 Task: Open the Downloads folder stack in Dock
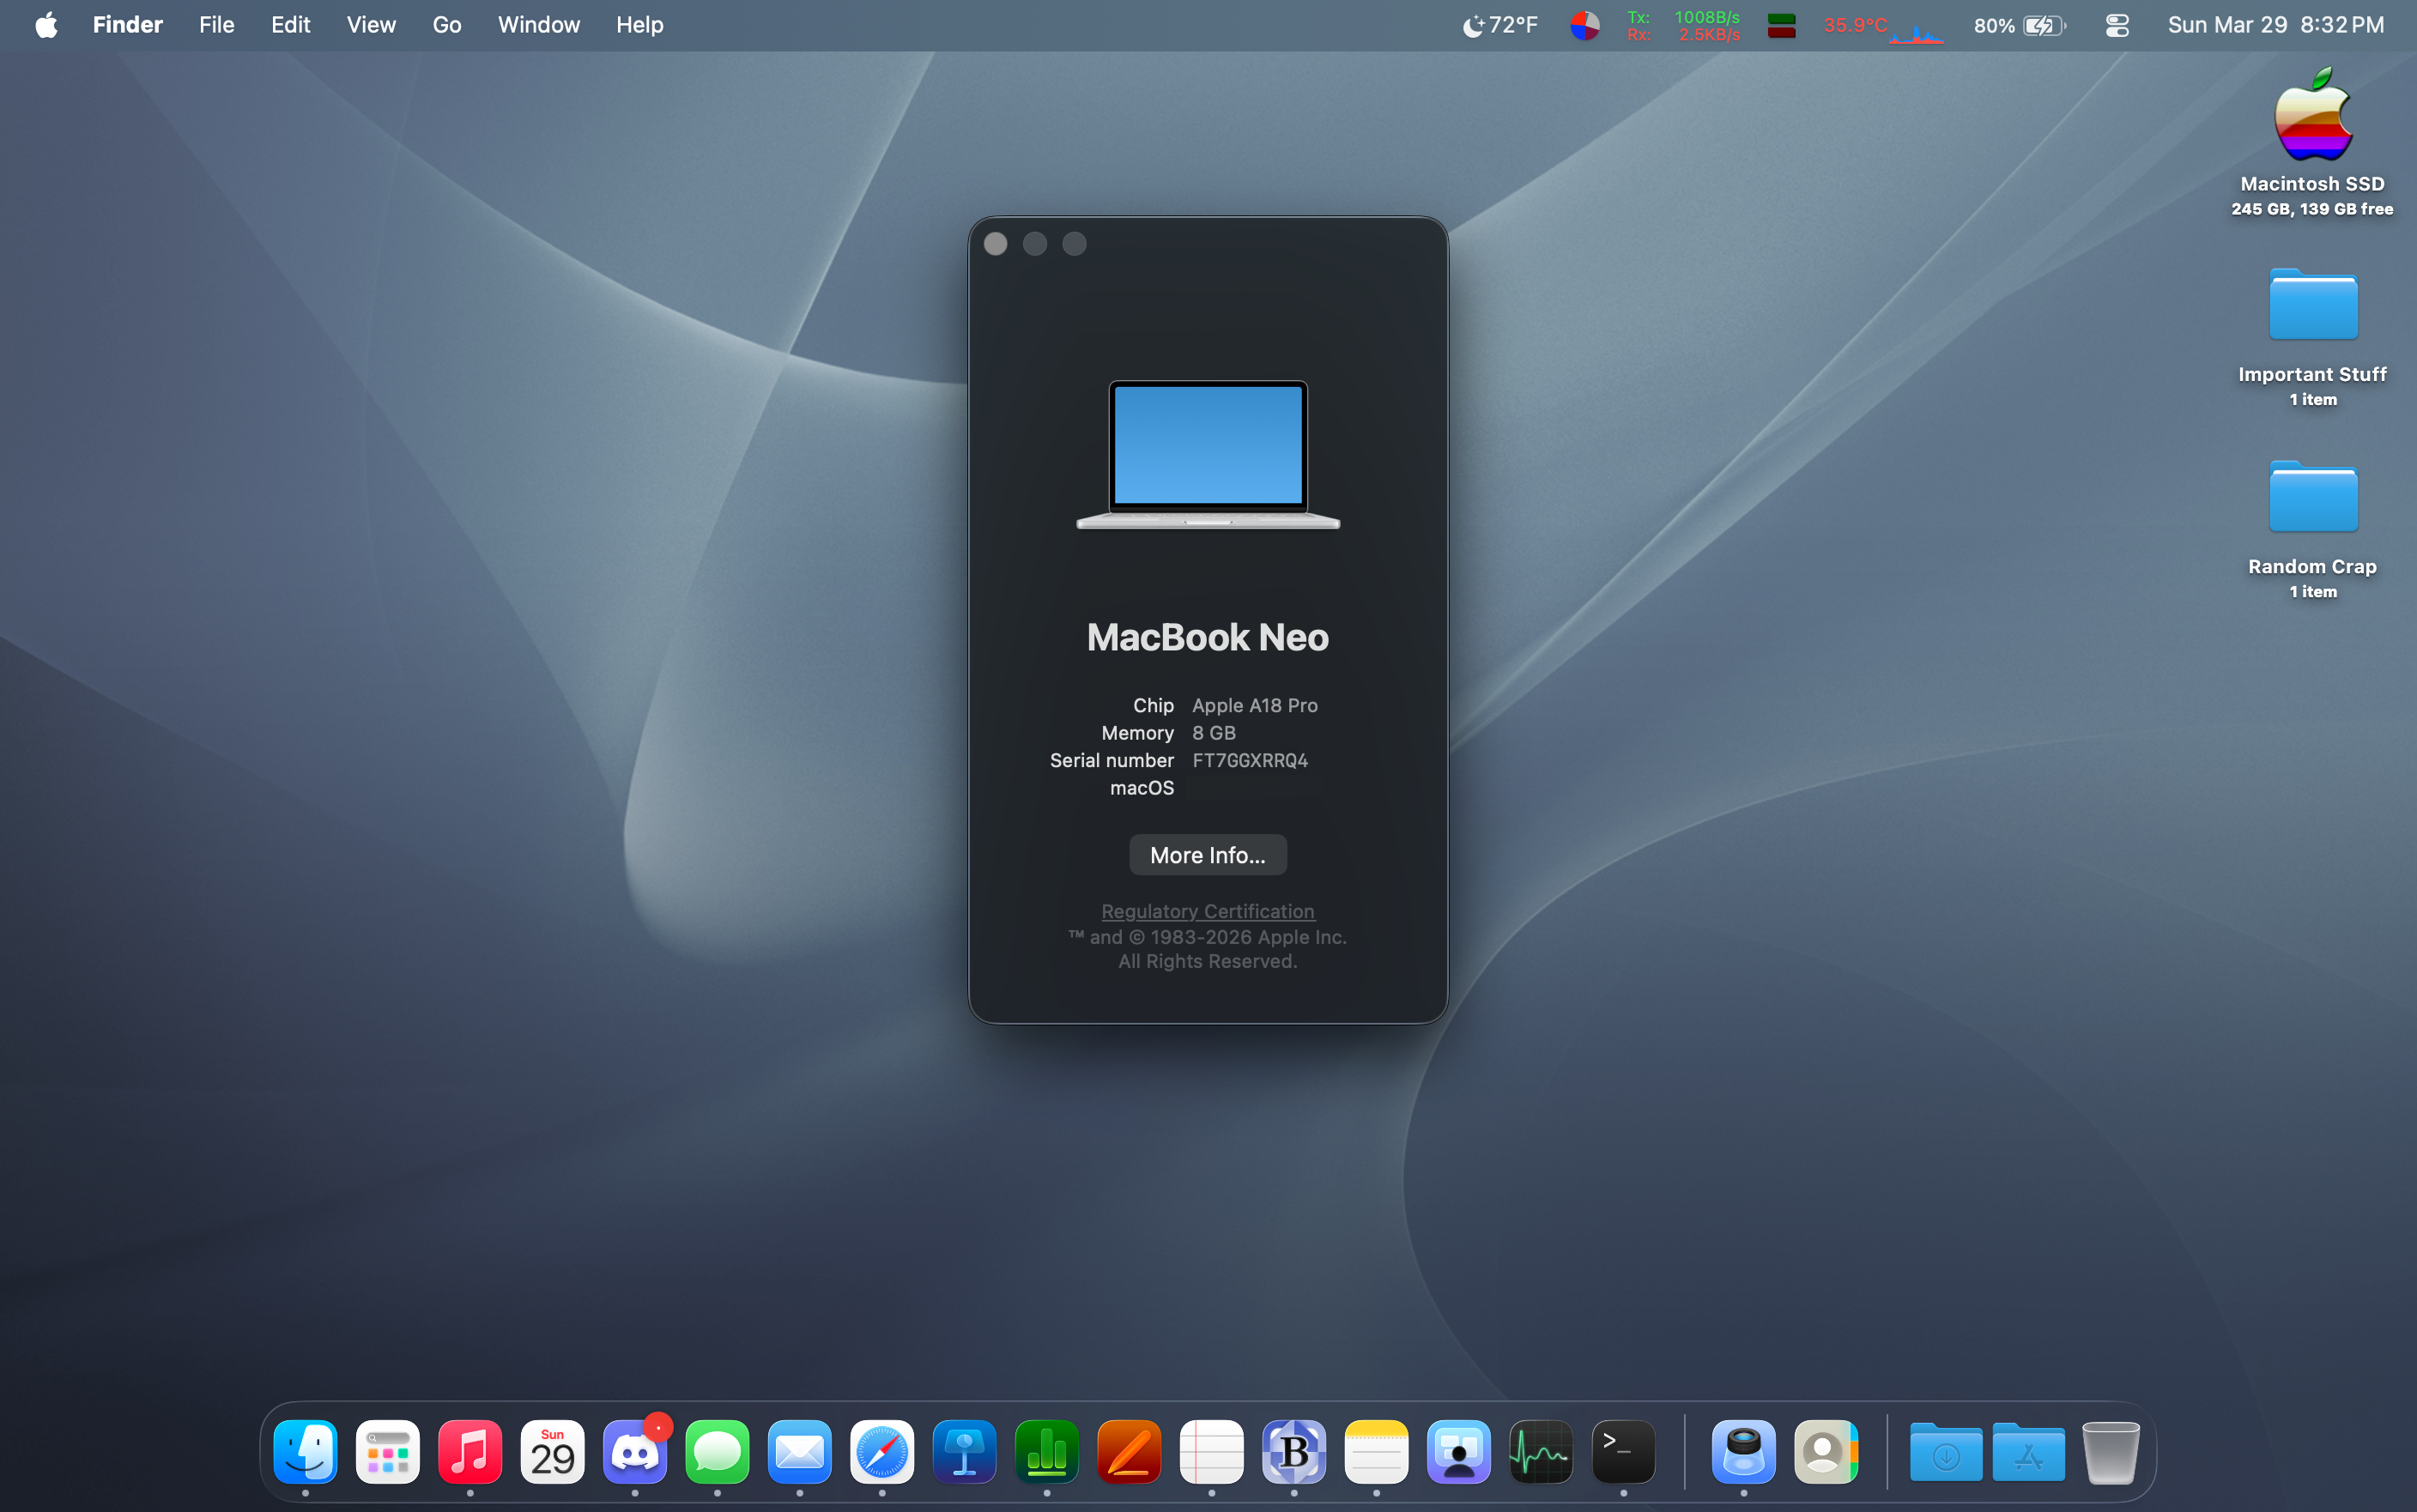1946,1452
